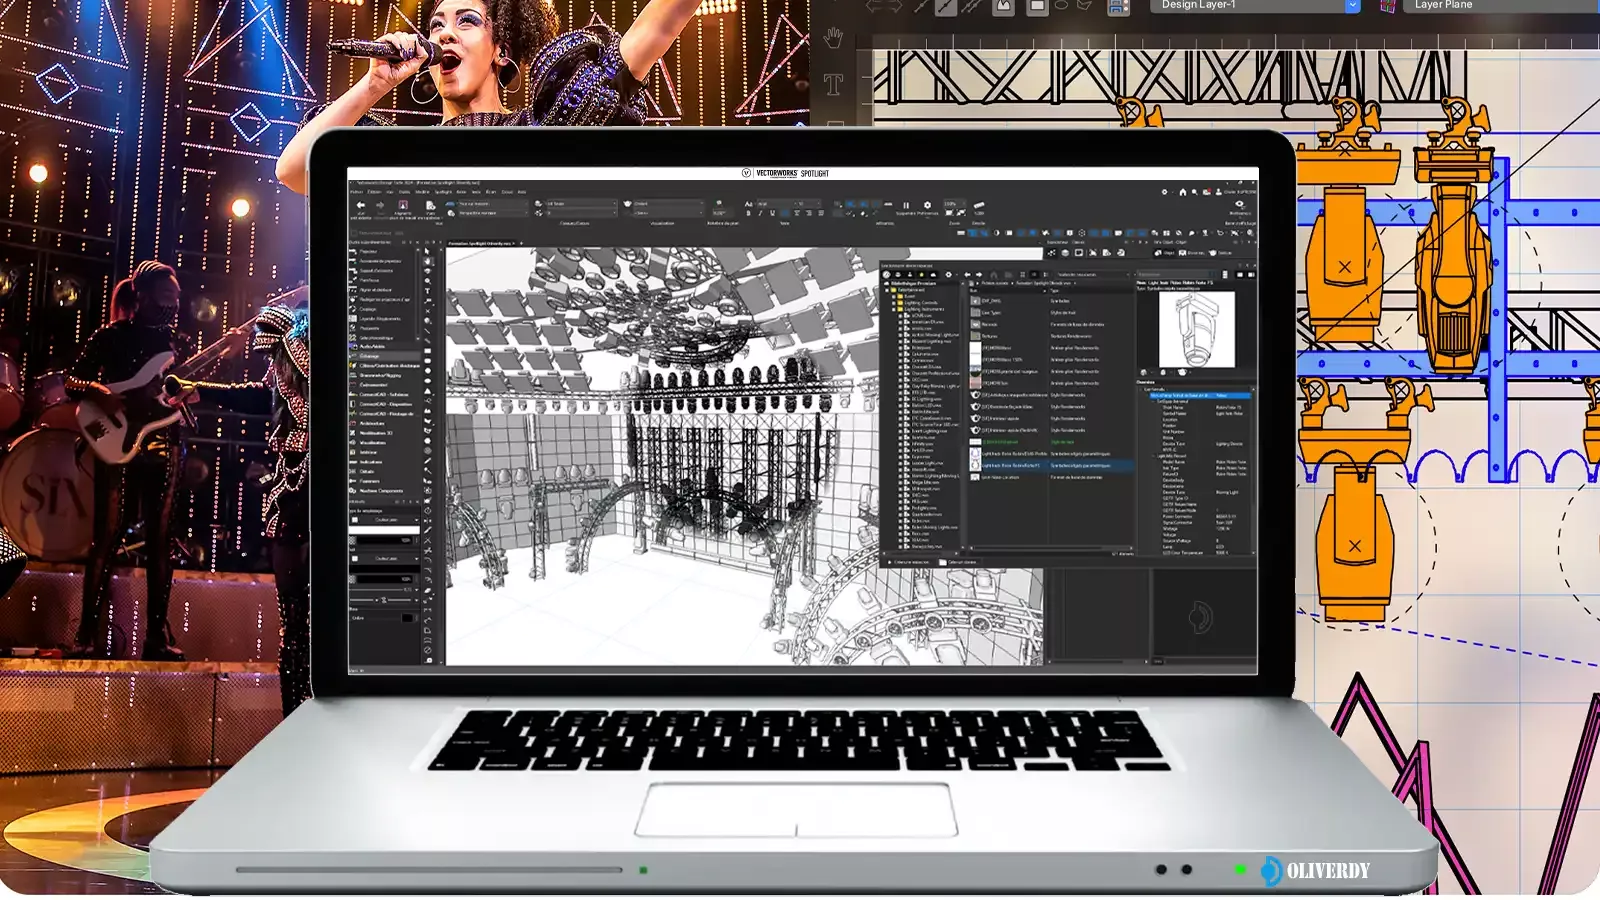
Task: Expand the Lighting Instruments library folder
Action: 894,309
